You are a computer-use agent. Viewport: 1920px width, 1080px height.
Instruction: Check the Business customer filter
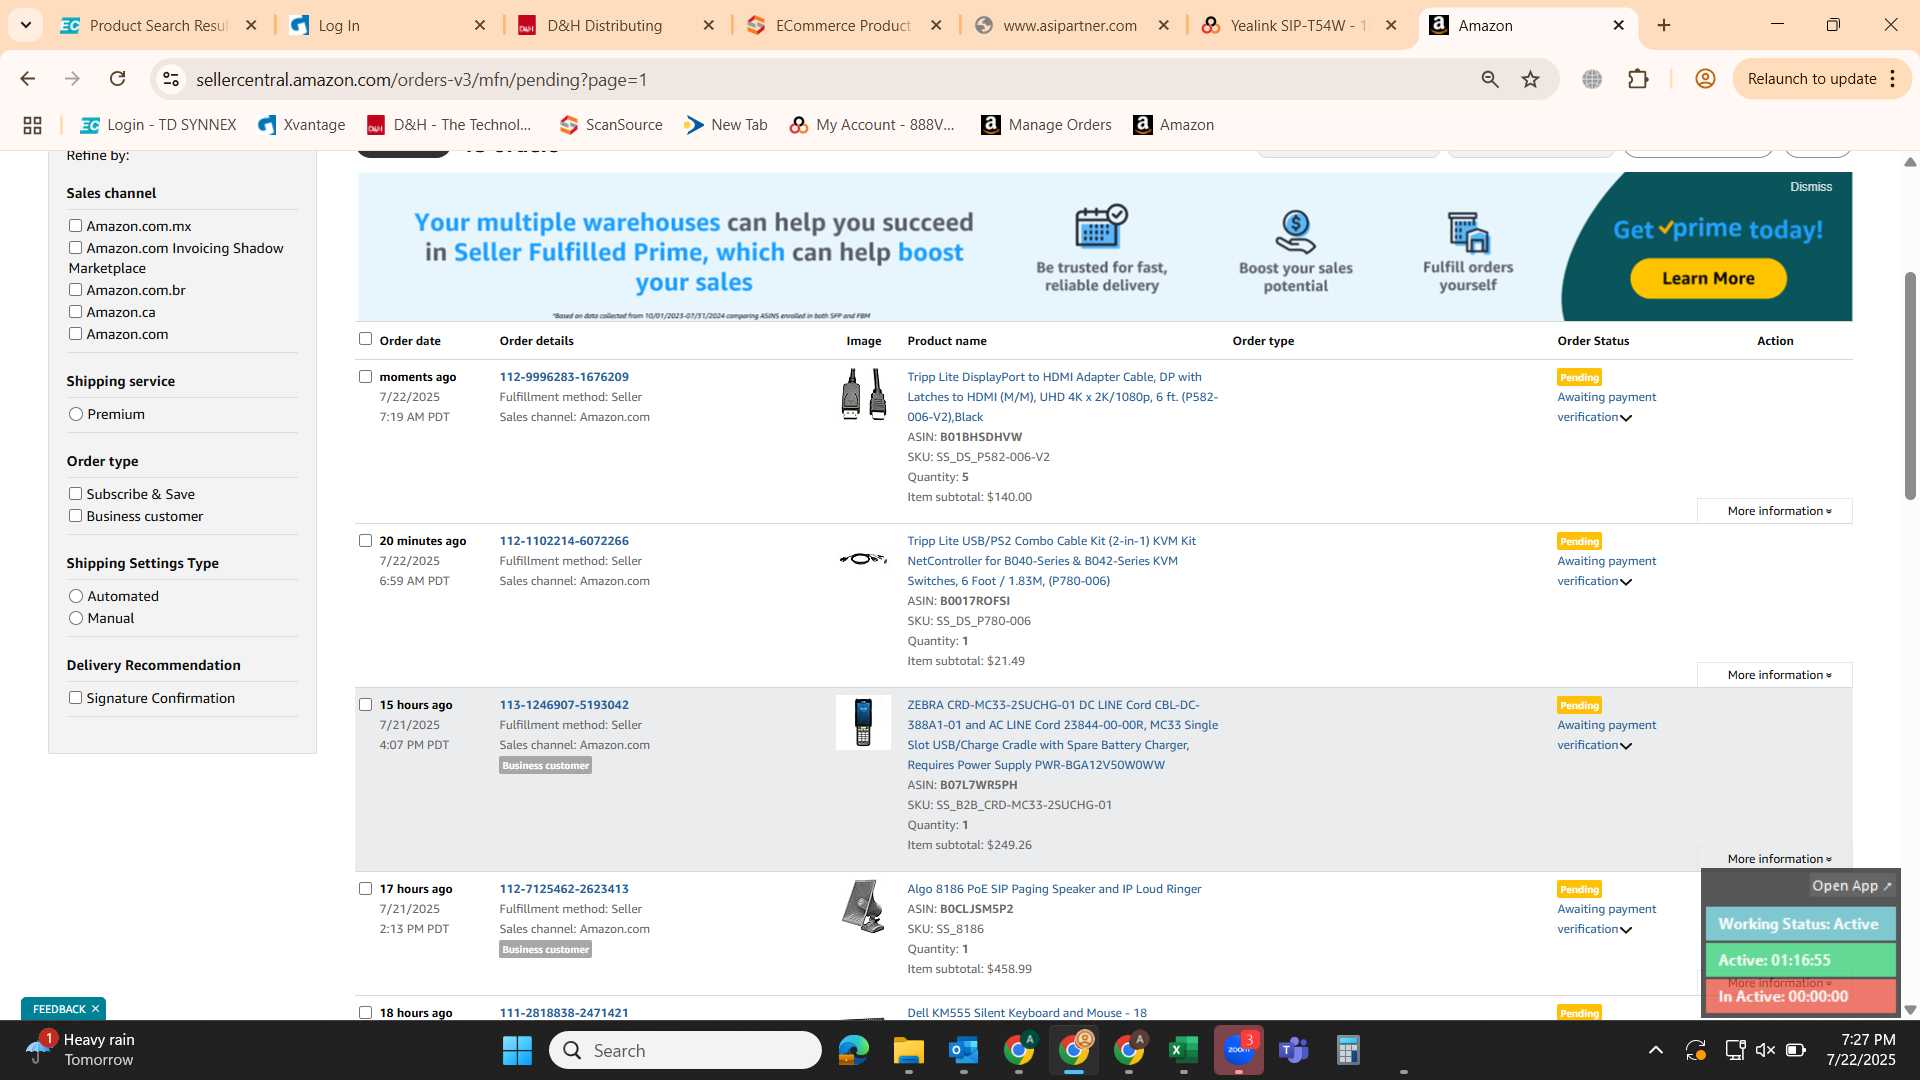click(x=75, y=516)
